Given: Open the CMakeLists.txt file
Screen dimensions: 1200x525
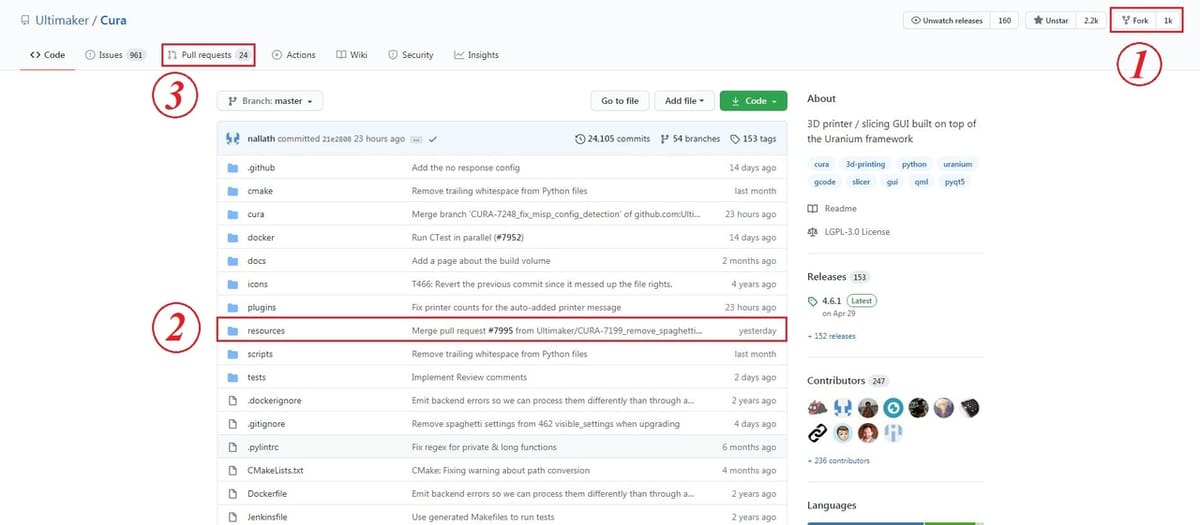Looking at the screenshot, I should 275,471.
